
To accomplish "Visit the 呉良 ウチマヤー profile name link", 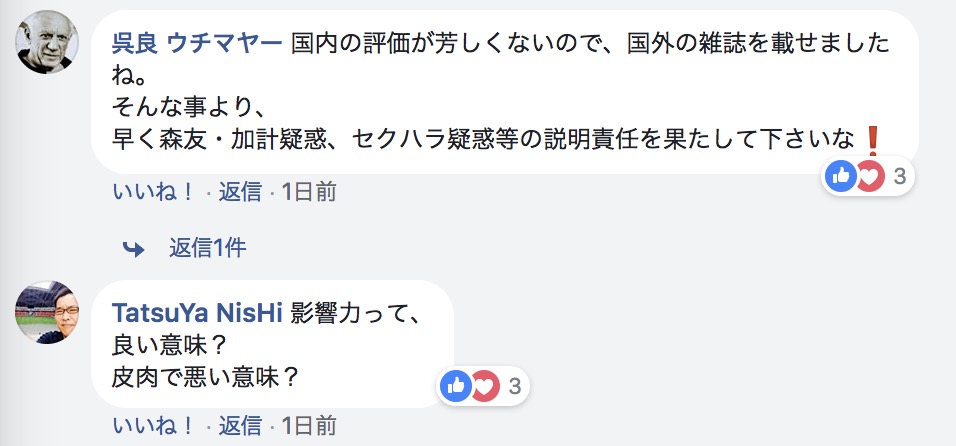I will pos(196,45).
